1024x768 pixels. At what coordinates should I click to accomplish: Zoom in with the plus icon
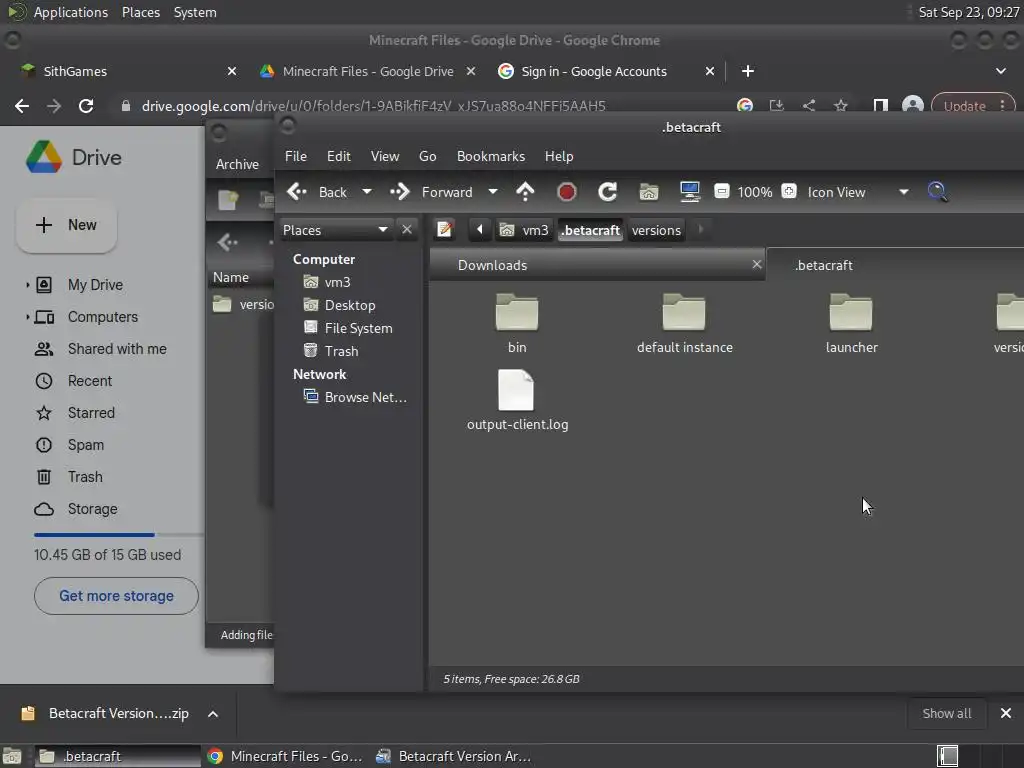point(789,191)
